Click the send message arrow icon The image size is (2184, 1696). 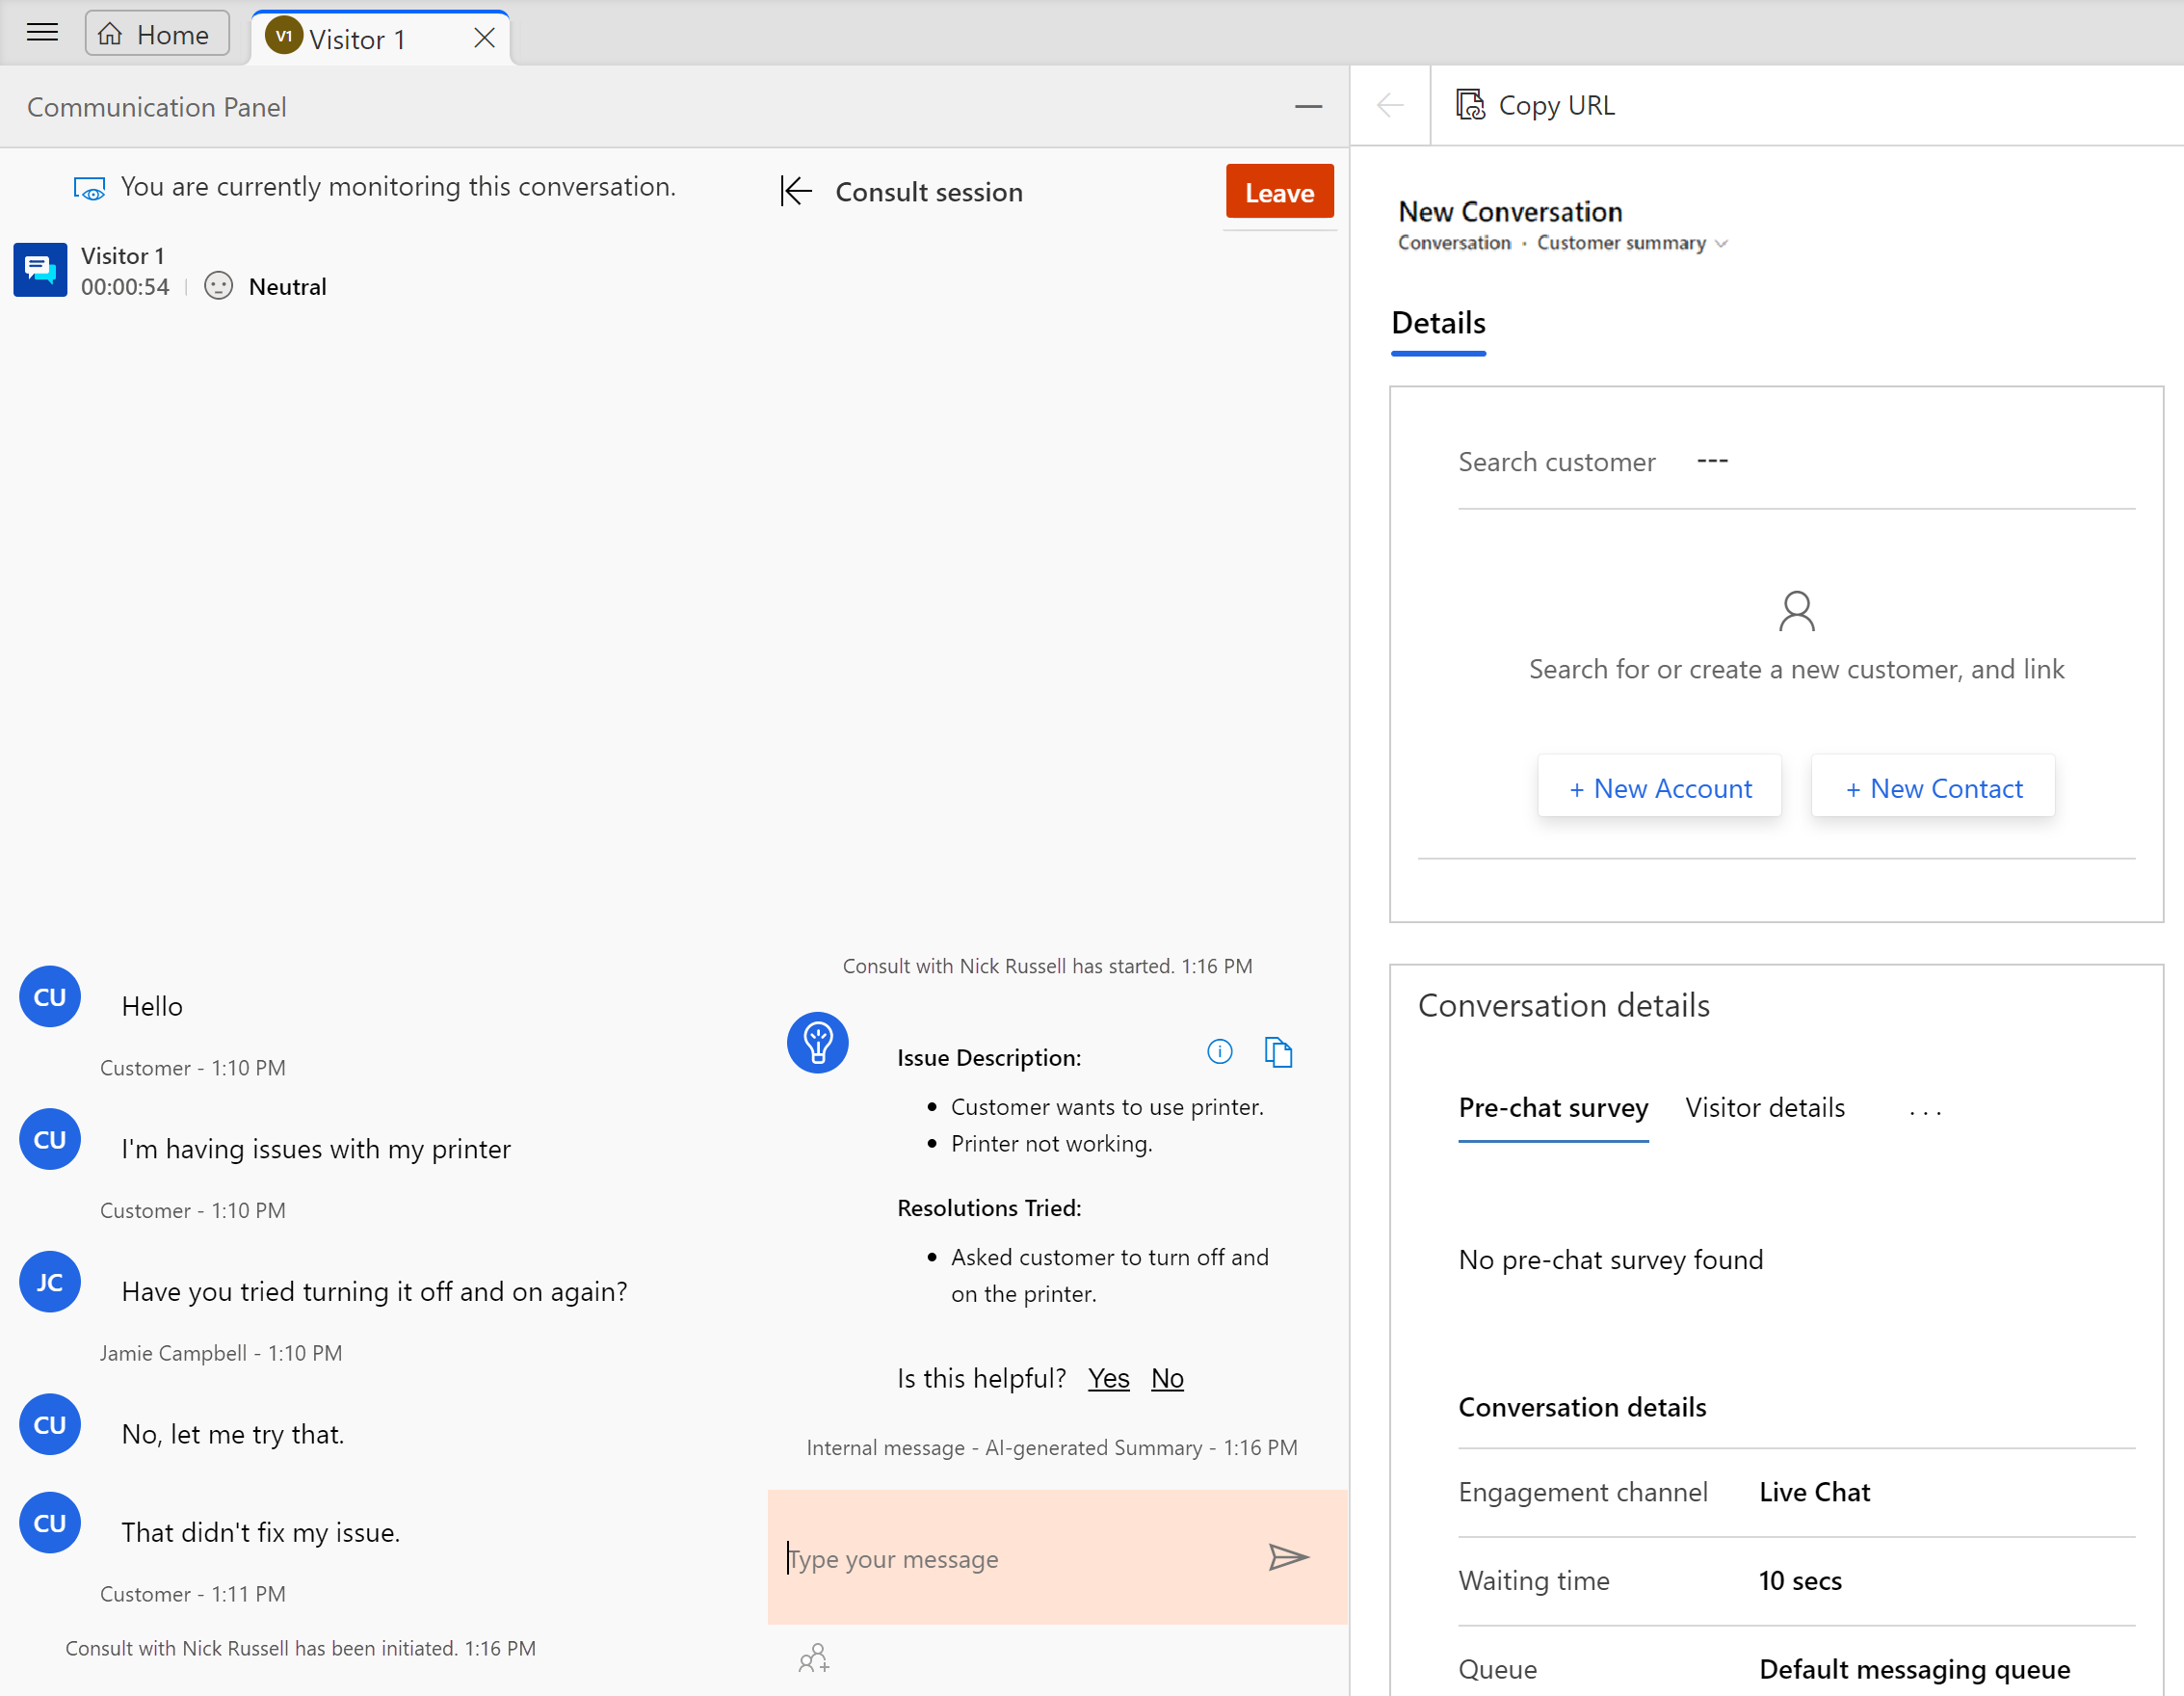tap(1287, 1557)
